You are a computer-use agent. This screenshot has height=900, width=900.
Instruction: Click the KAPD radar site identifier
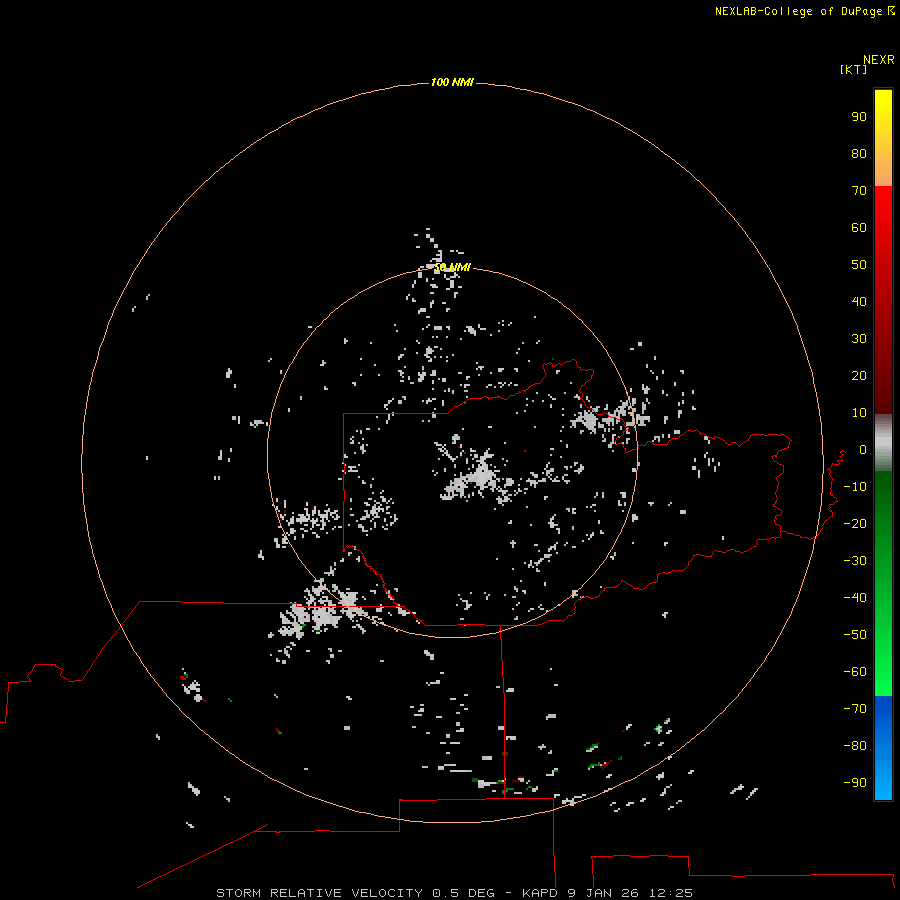540,893
